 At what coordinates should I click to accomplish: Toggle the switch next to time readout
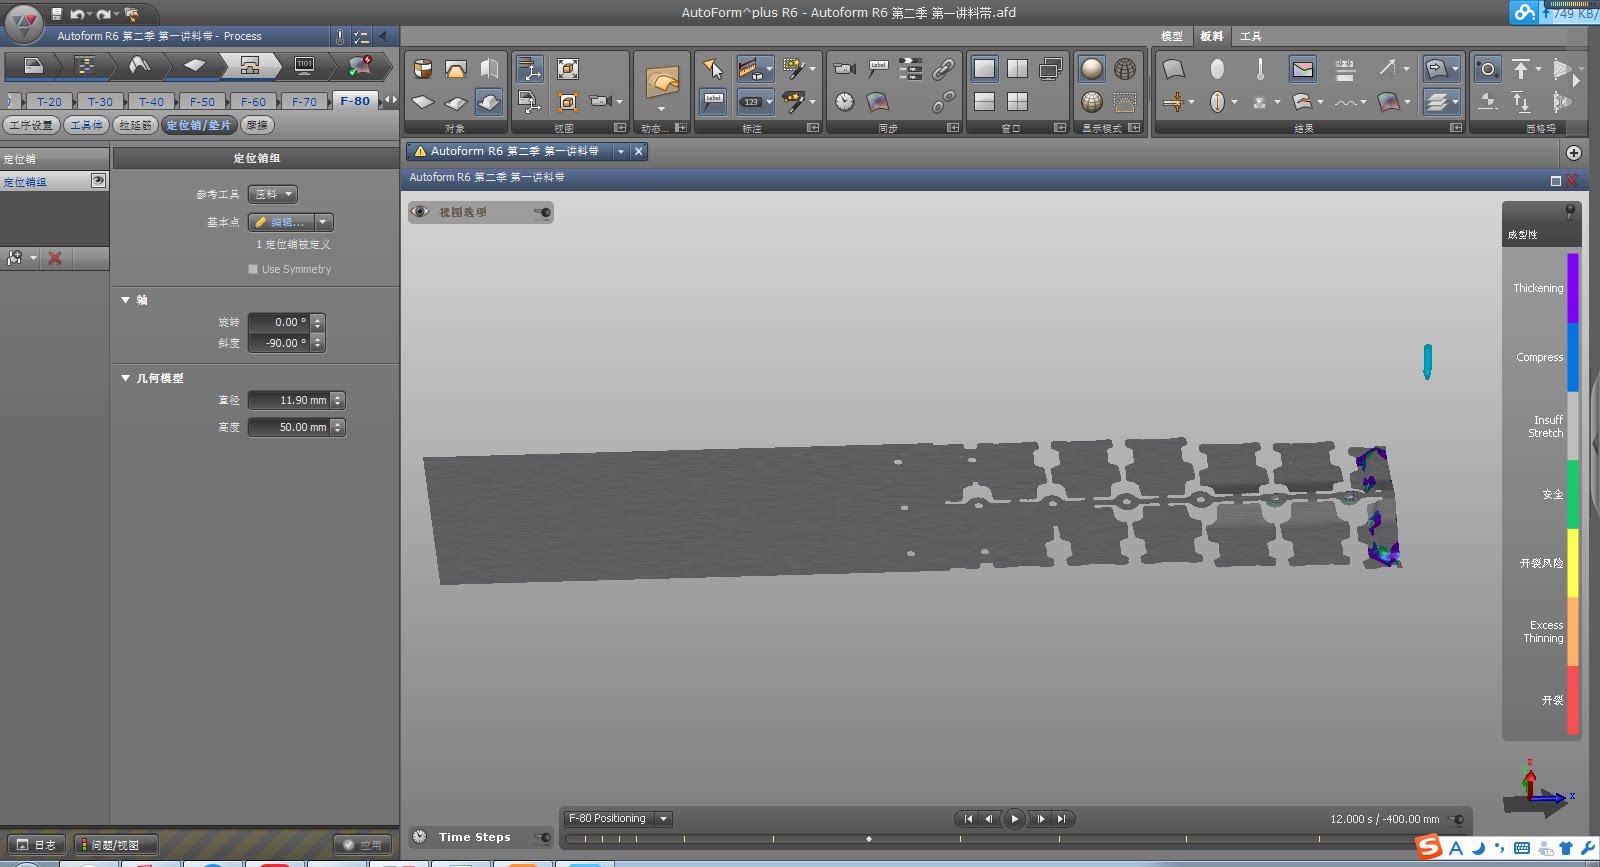[x=1456, y=820]
